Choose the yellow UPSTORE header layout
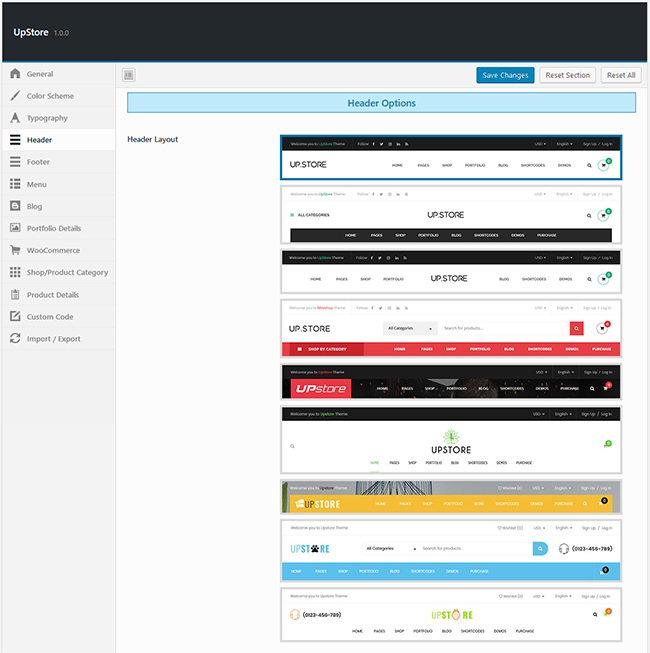This screenshot has height=653, width=650. point(451,496)
